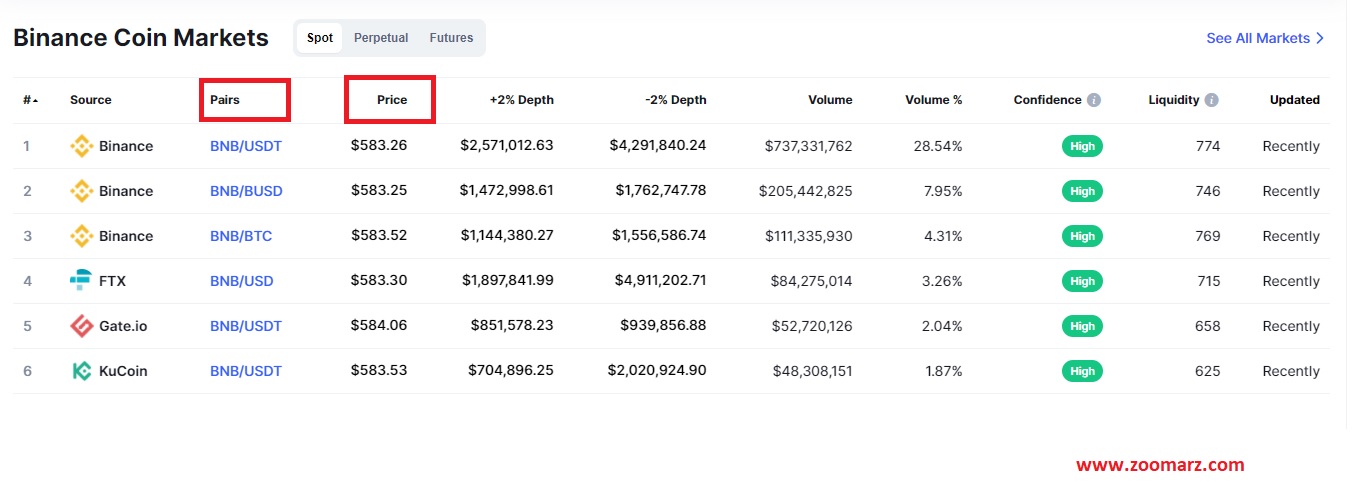Click the price $583.52
This screenshot has width=1358, height=482.
tap(379, 236)
